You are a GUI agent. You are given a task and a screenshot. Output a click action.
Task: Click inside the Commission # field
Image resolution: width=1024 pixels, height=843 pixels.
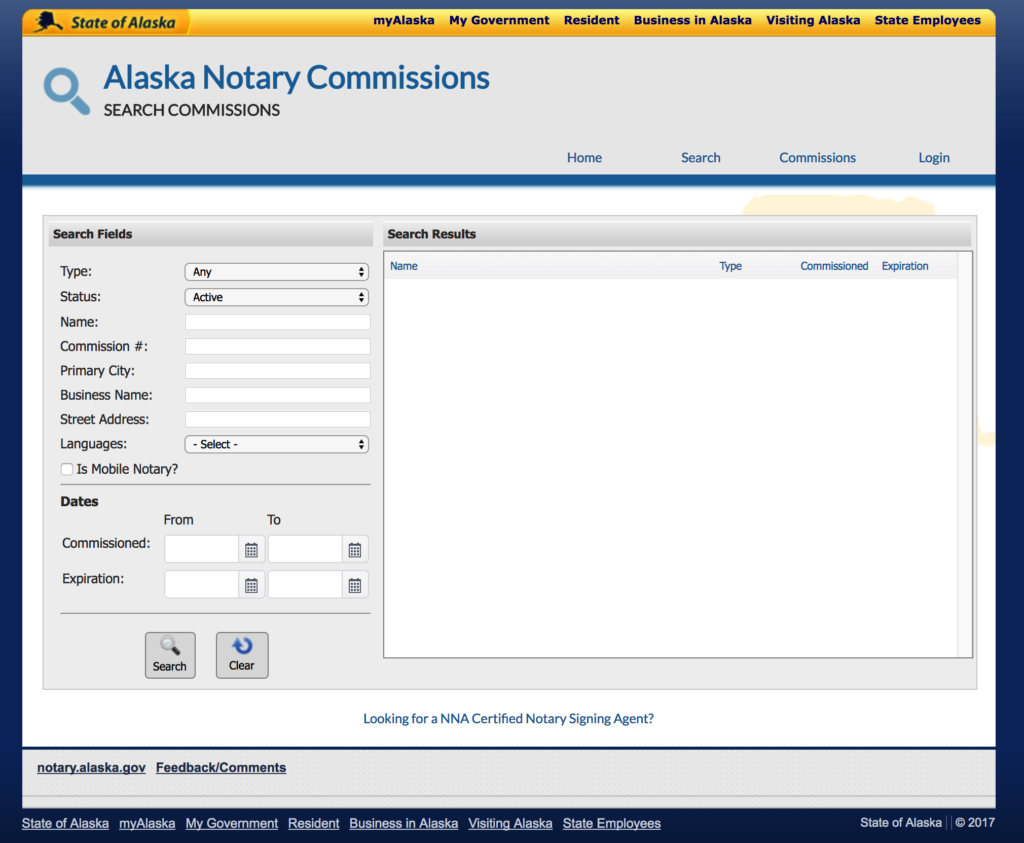pyautogui.click(x=276, y=346)
